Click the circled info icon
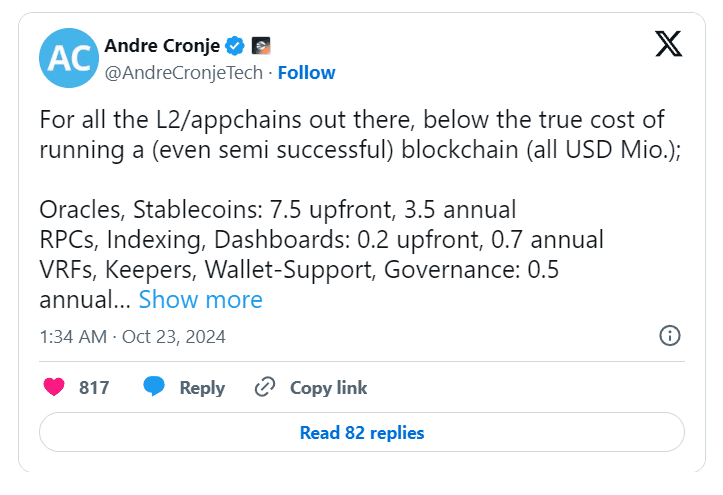Viewport: 723px width, 495px height. 670,336
